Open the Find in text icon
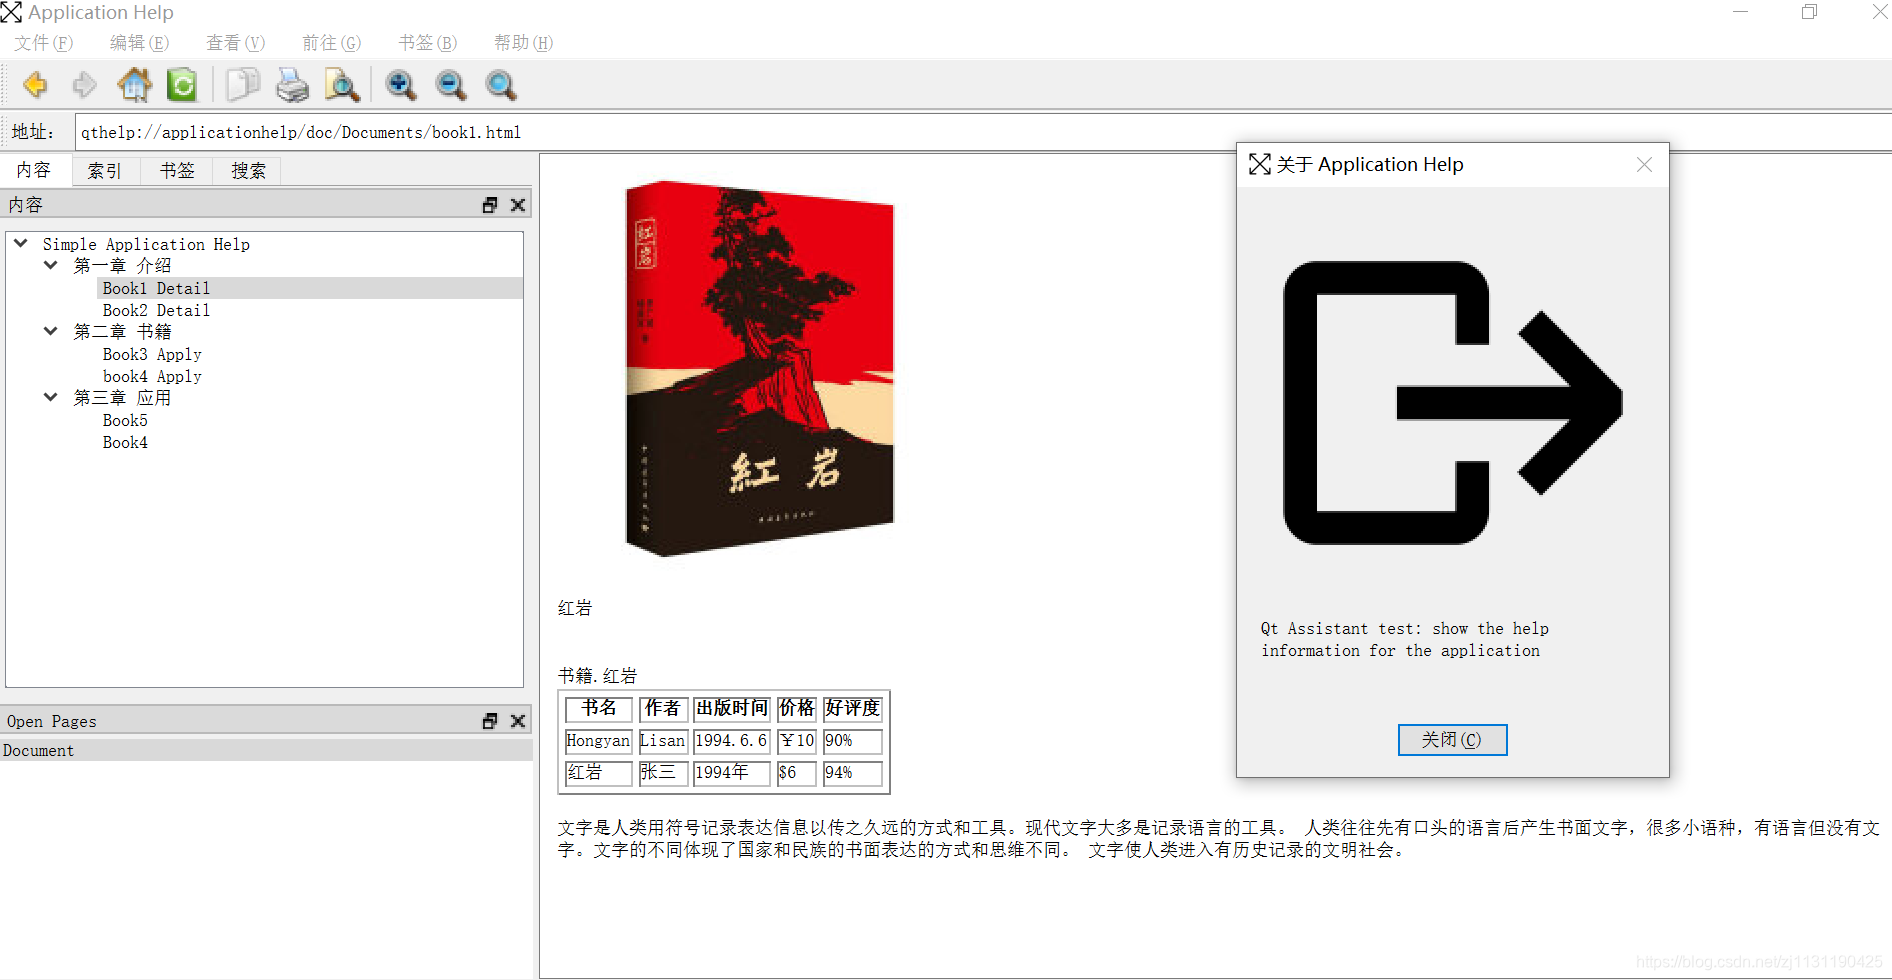 tap(342, 85)
